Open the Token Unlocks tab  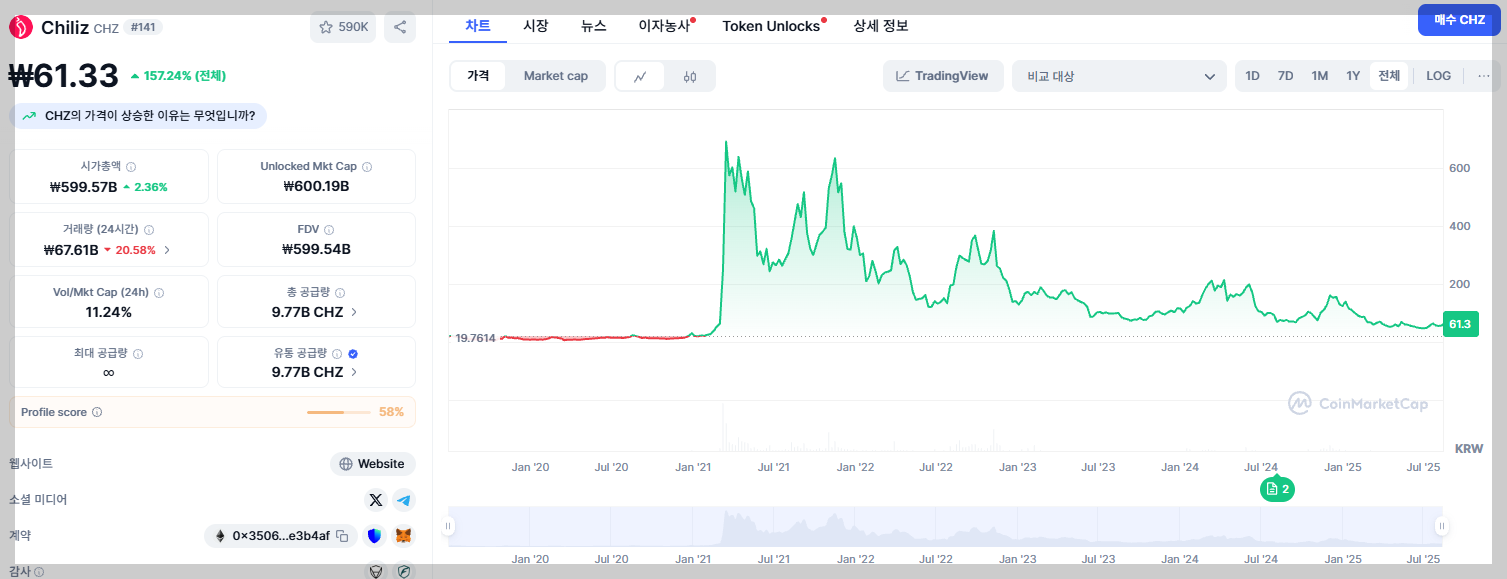(x=772, y=26)
